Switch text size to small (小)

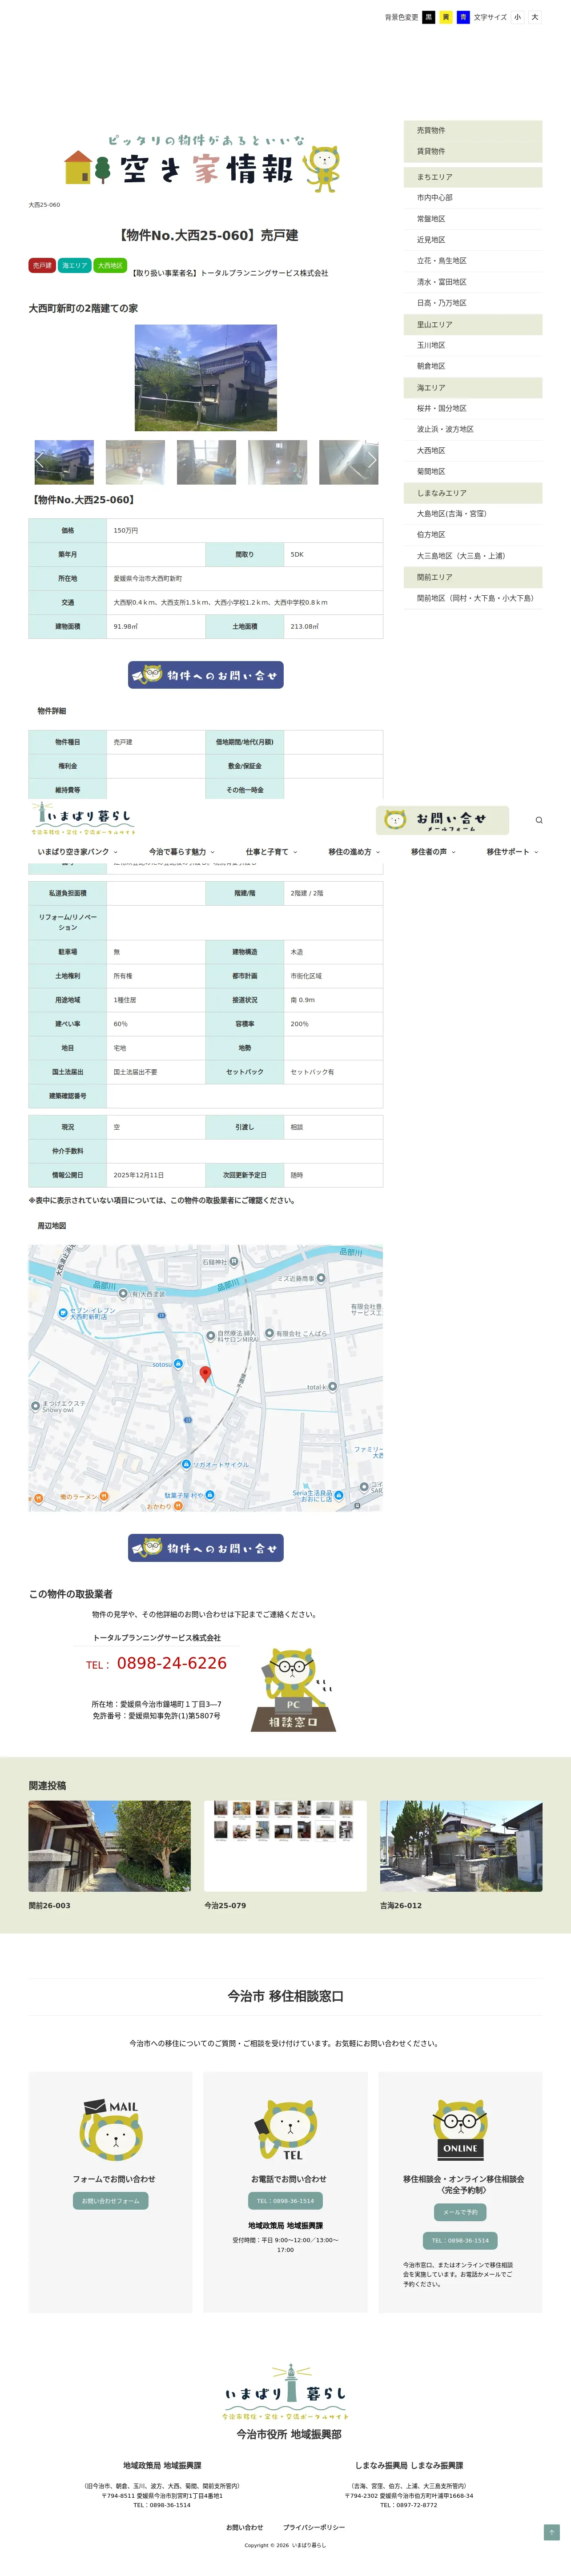pyautogui.click(x=517, y=17)
